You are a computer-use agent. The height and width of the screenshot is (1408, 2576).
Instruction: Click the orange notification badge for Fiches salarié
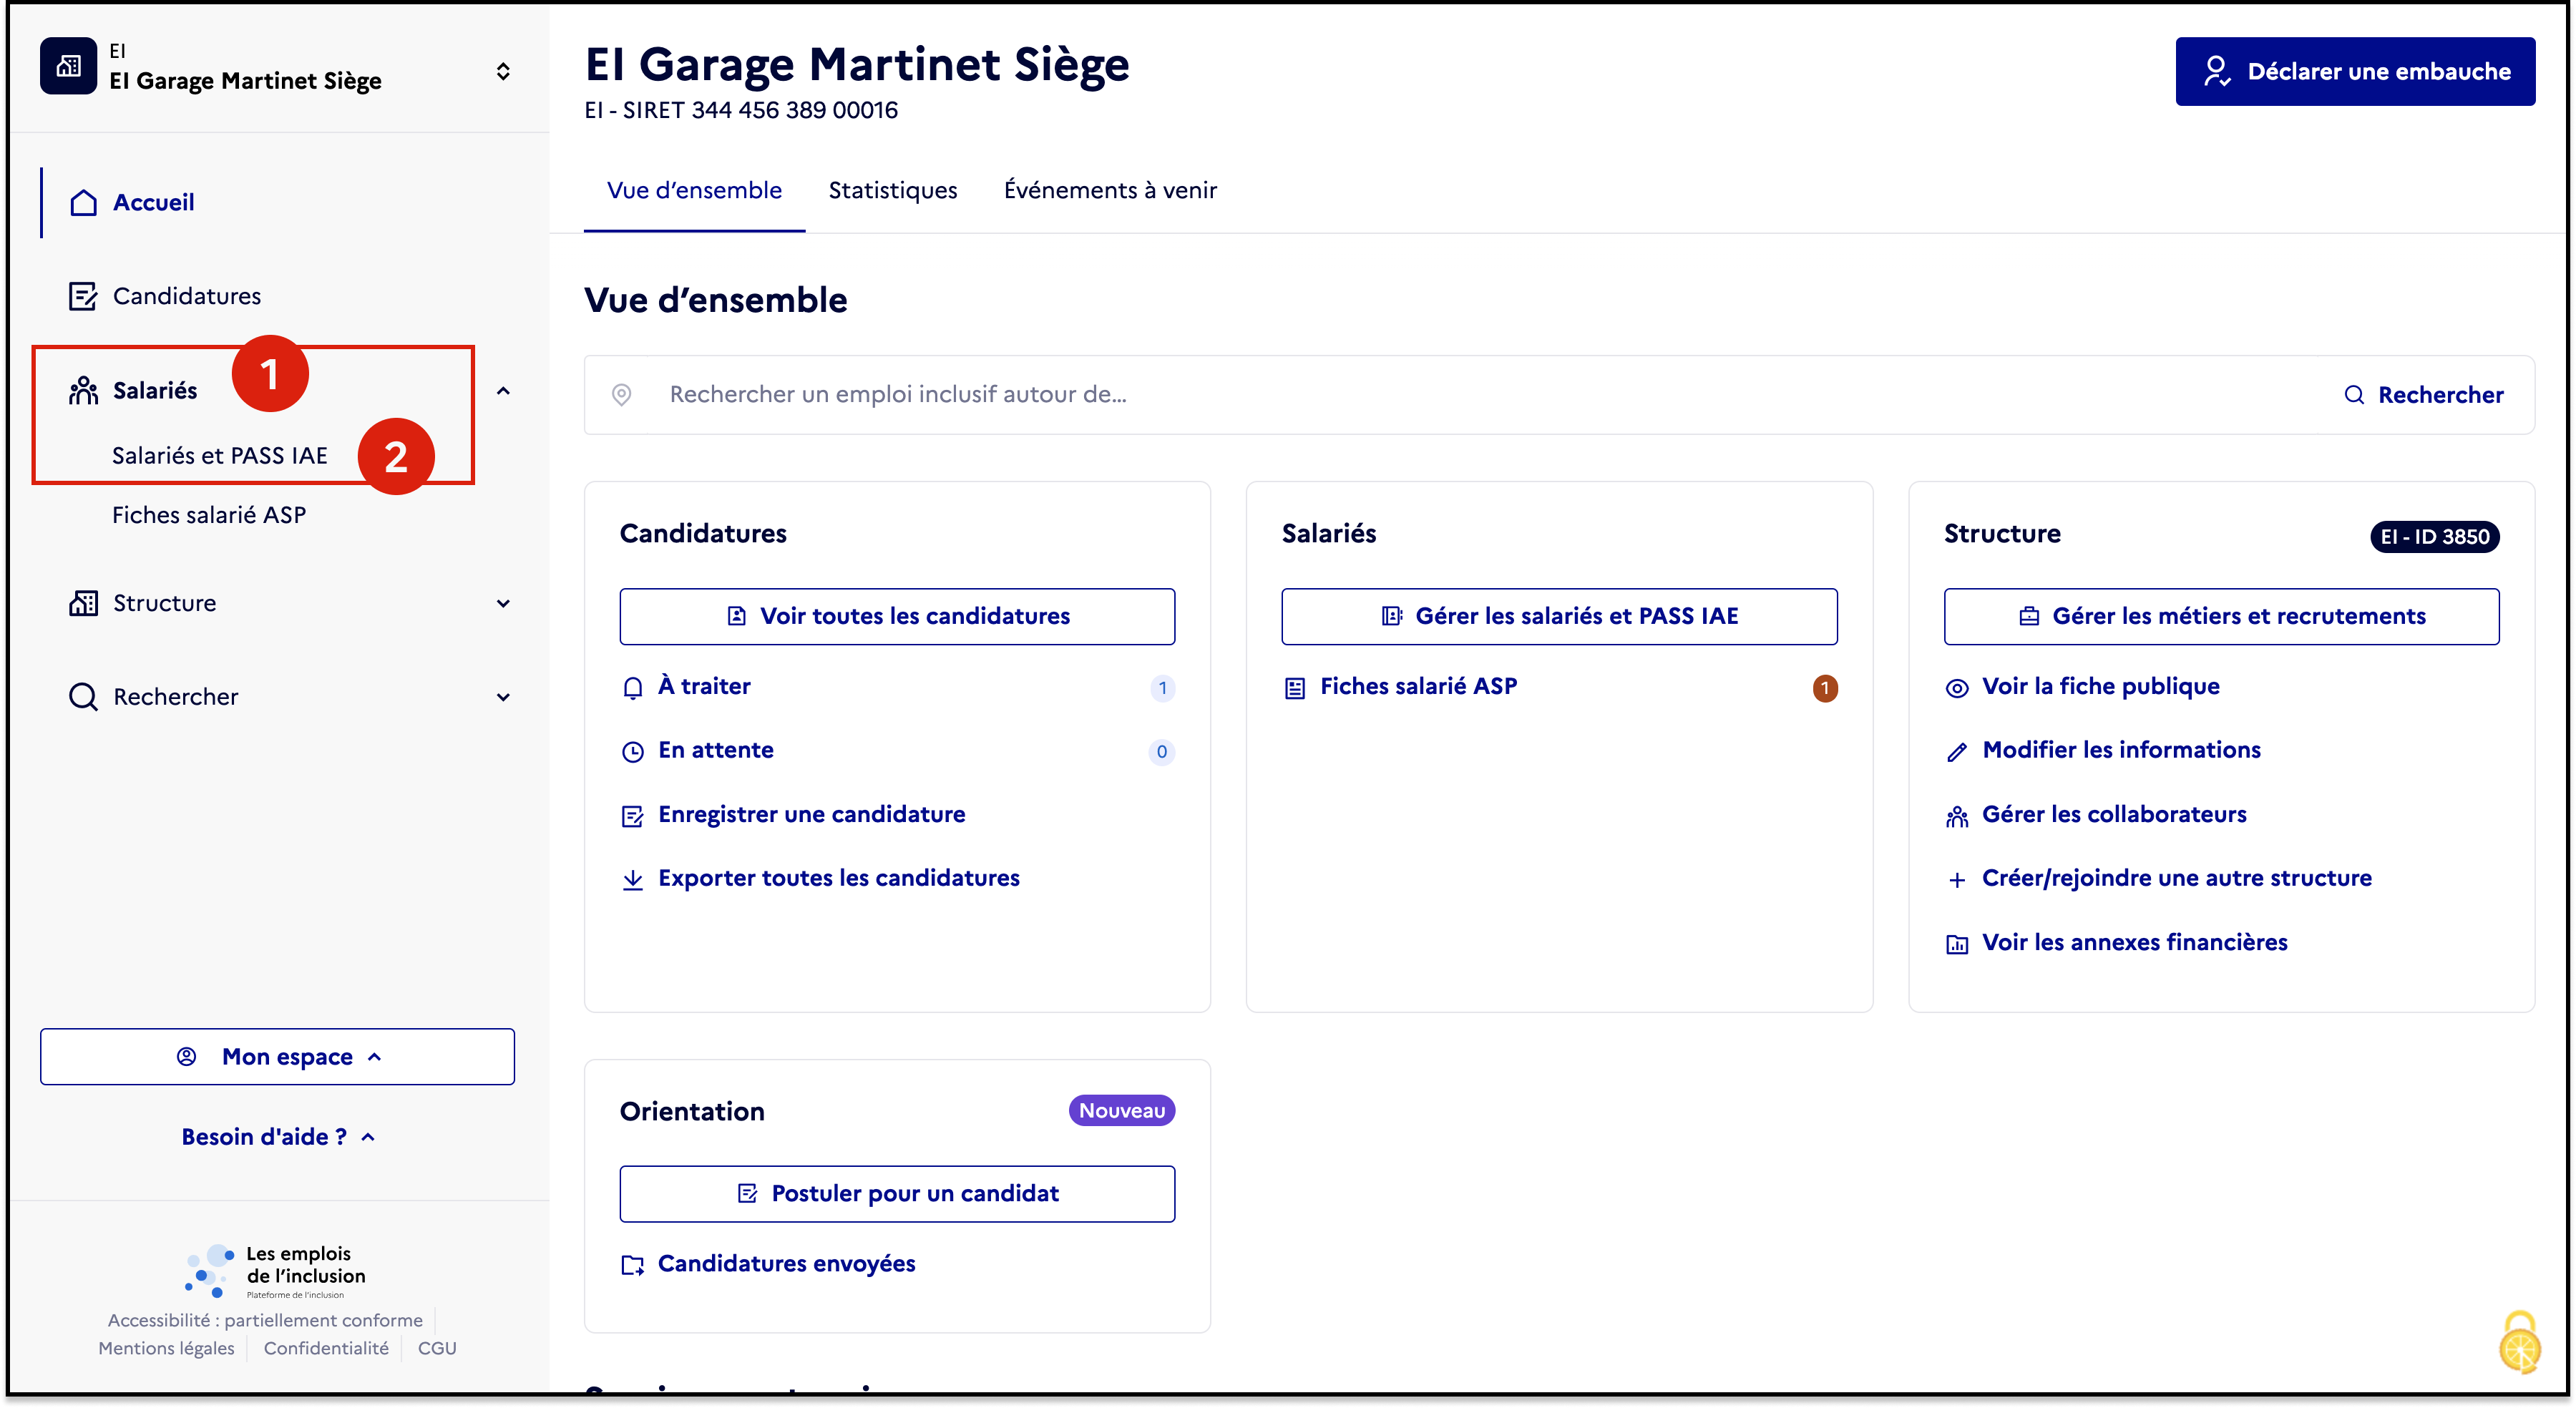tap(1824, 688)
